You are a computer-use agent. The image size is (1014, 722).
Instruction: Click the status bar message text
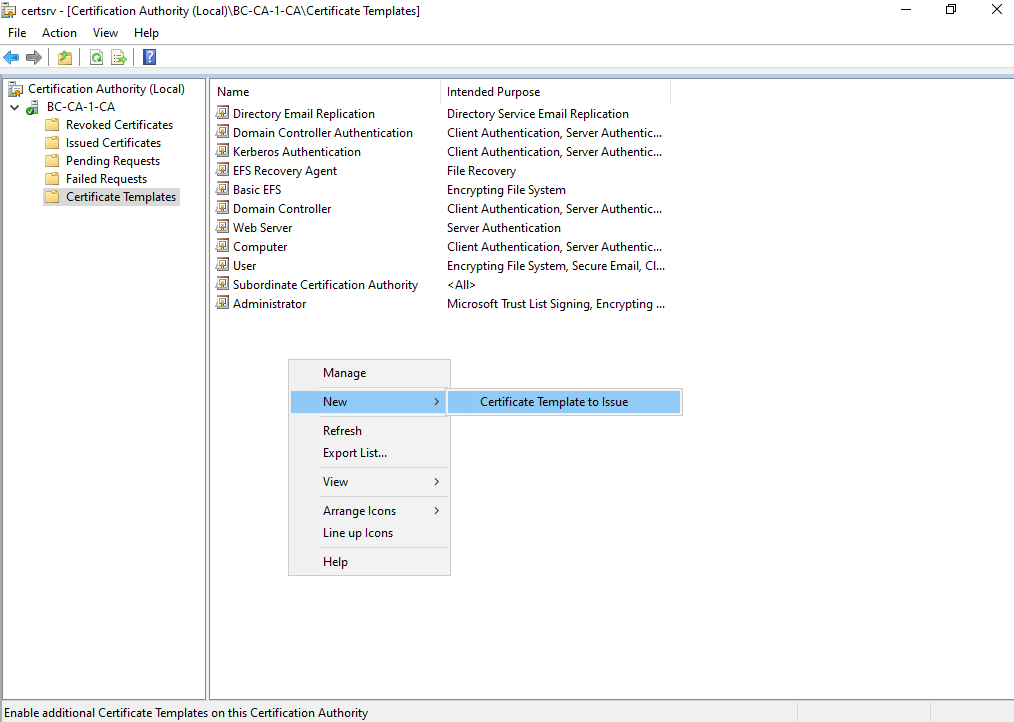click(x=186, y=713)
